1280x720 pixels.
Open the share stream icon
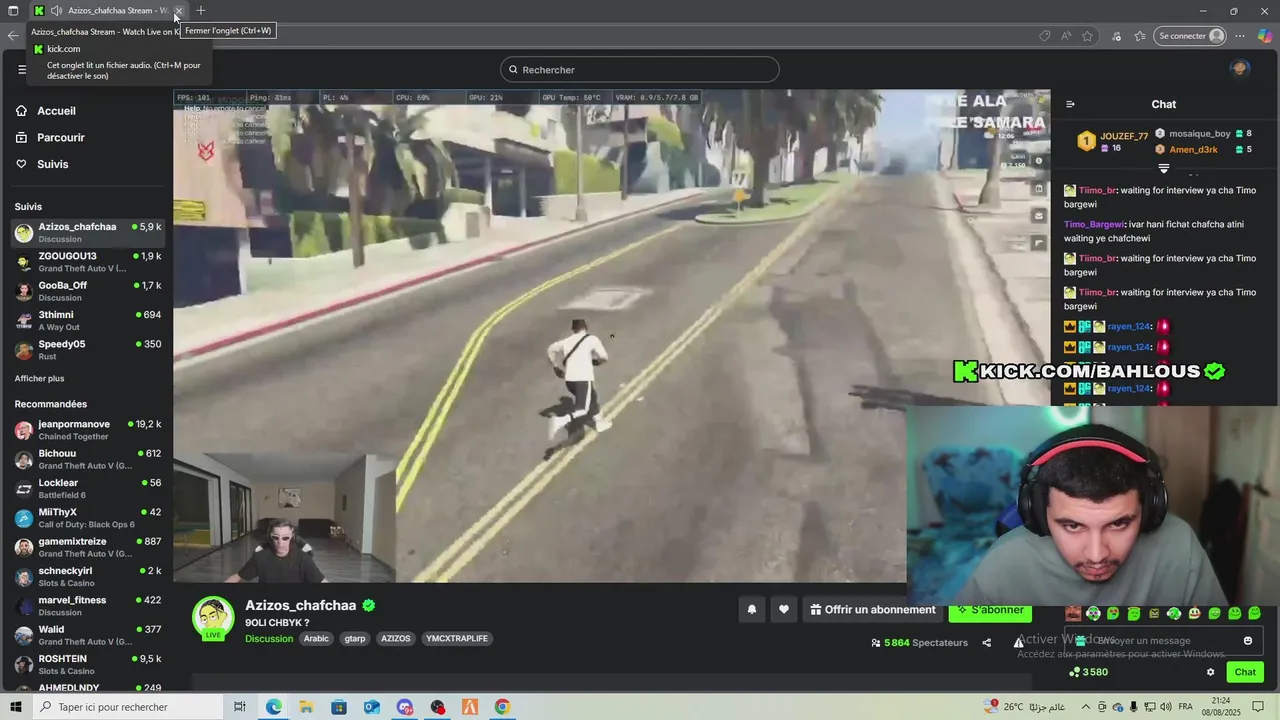(987, 643)
